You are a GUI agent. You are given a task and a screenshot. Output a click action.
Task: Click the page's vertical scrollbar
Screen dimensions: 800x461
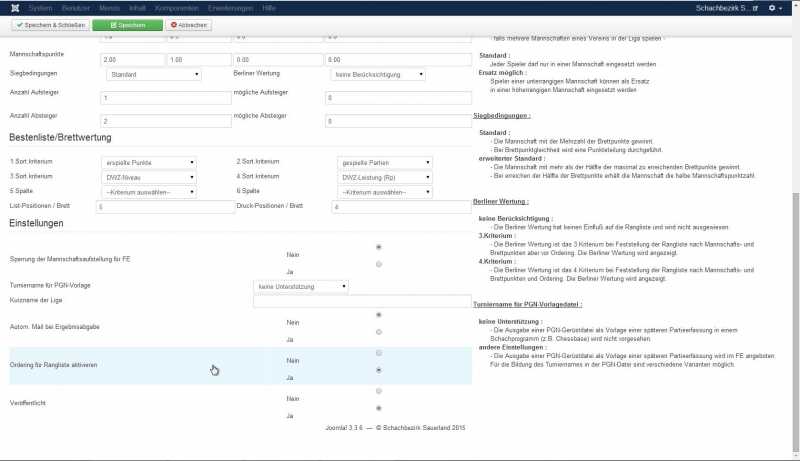[795, 250]
